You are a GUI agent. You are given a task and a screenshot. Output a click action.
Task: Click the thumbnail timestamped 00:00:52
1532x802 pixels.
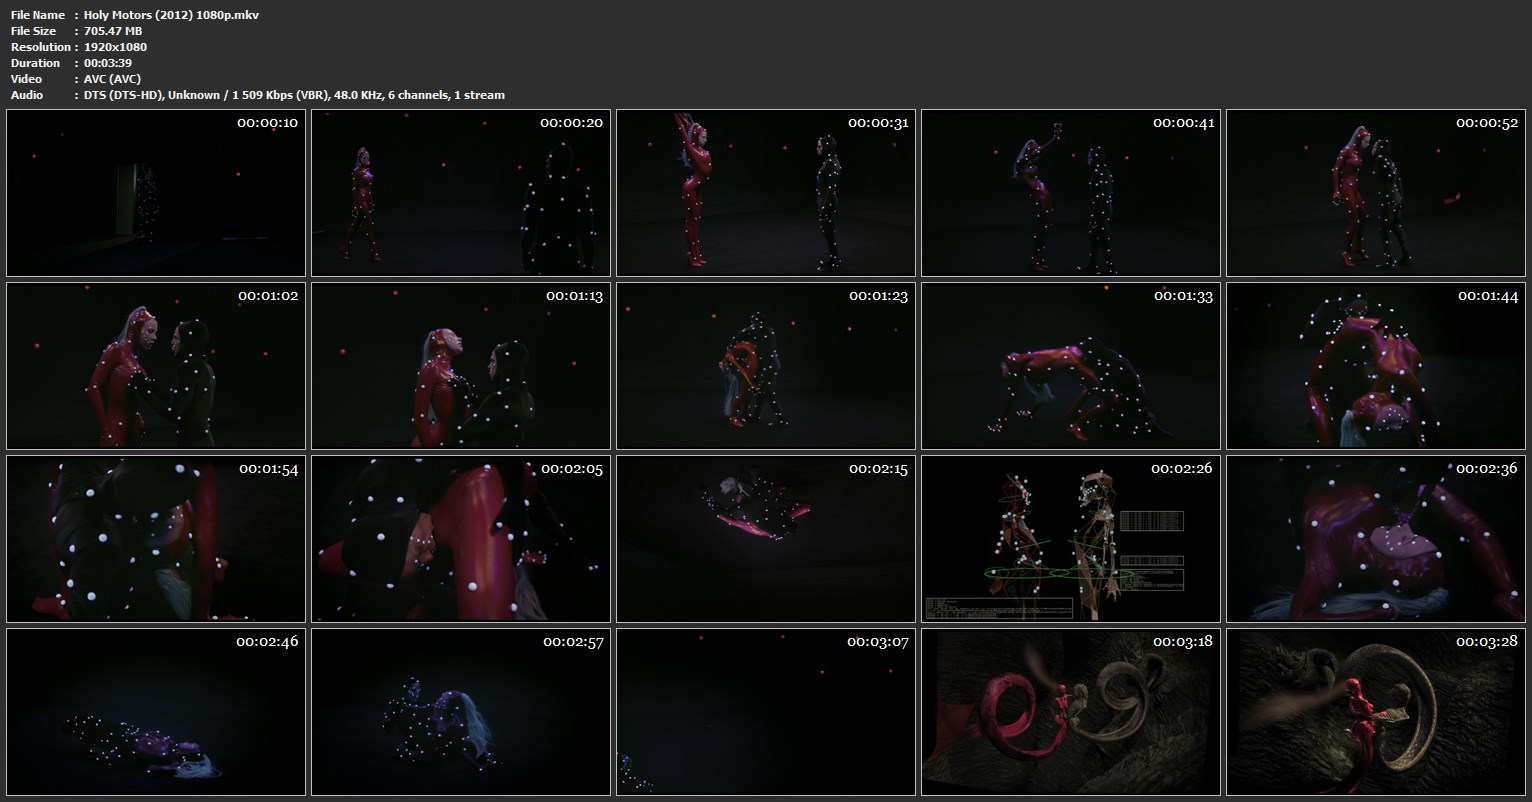click(1376, 193)
